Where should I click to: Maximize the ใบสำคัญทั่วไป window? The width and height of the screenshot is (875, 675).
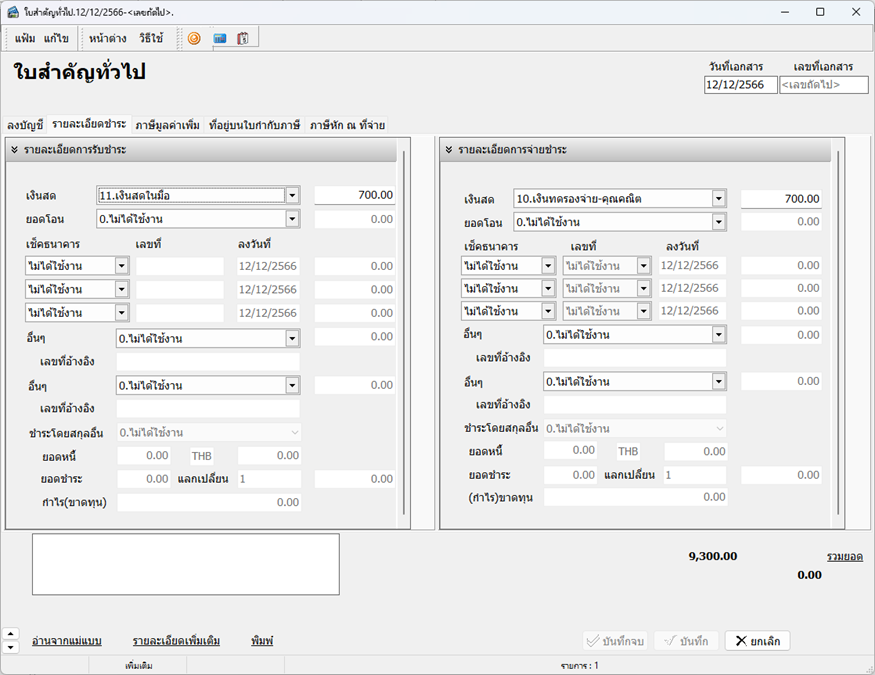[x=820, y=12]
